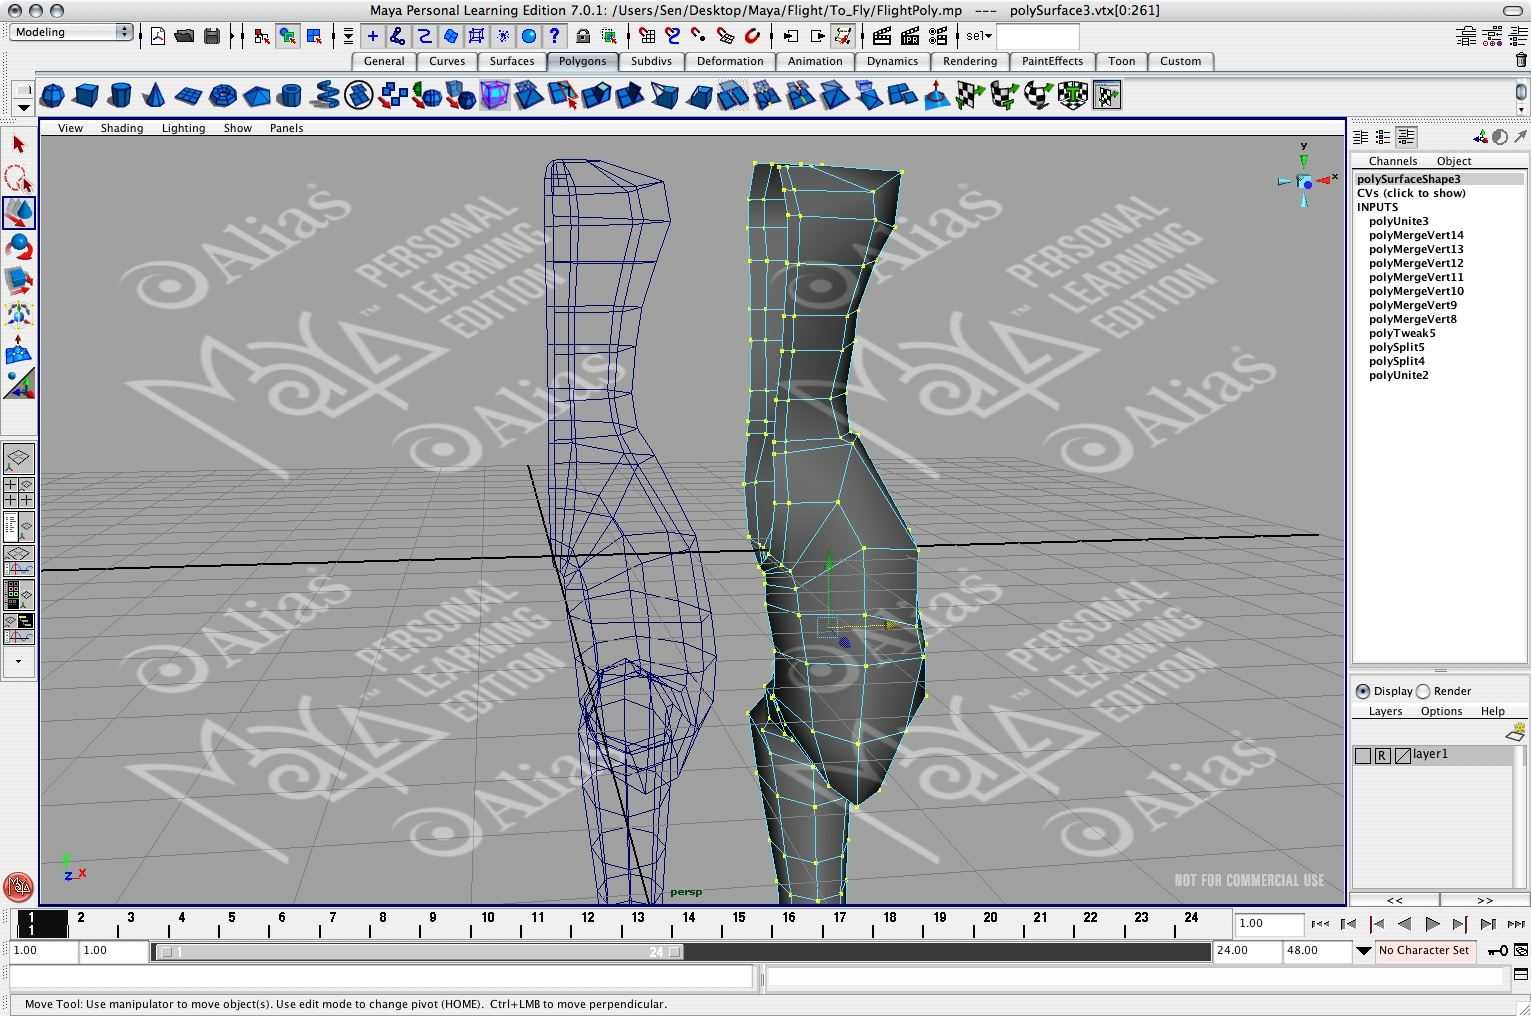Toggle Make Live magnet

[x=752, y=36]
